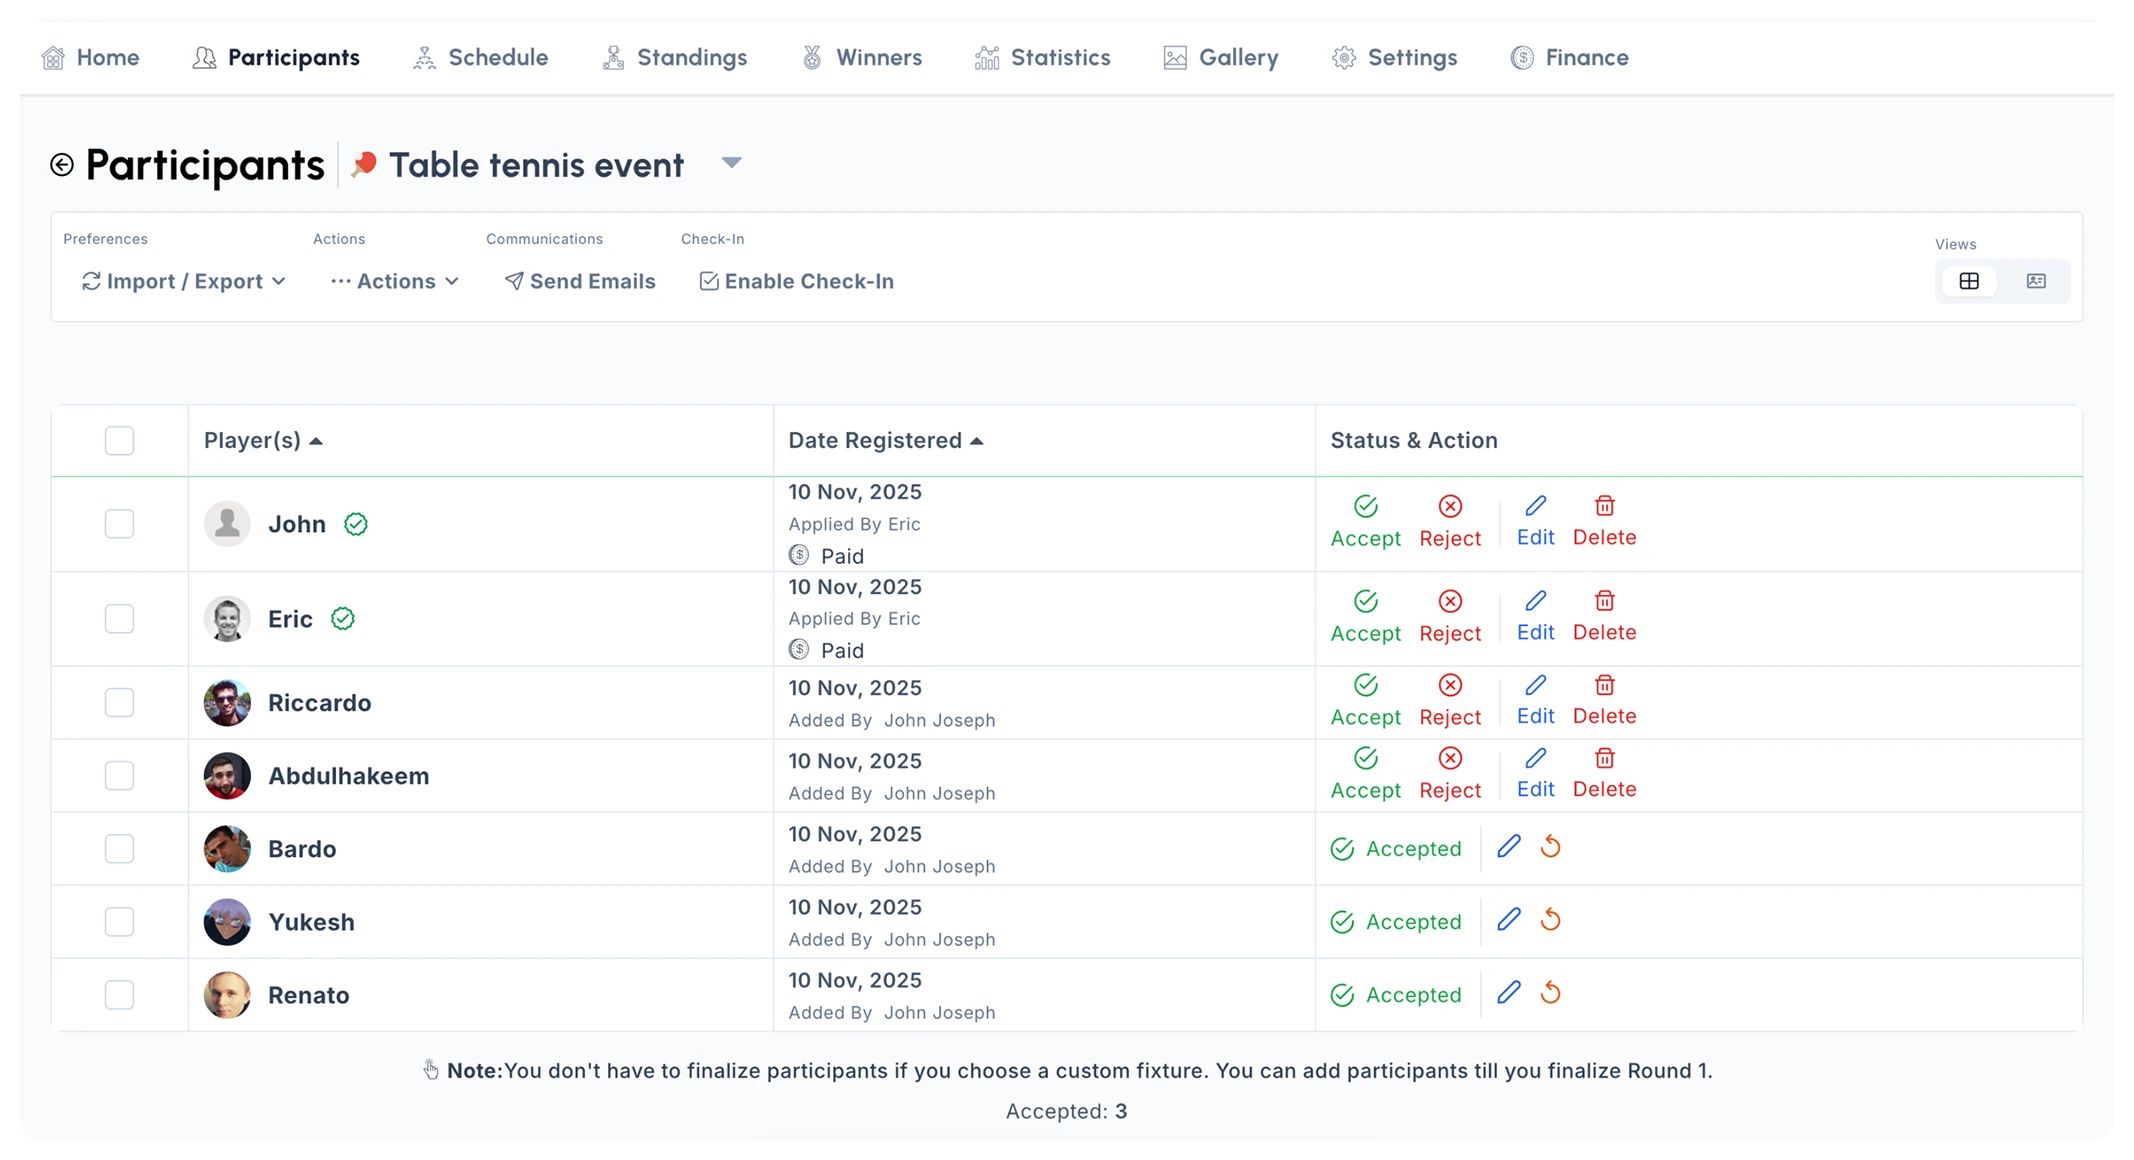
Task: Revert Bardo's accepted status
Action: click(x=1550, y=847)
